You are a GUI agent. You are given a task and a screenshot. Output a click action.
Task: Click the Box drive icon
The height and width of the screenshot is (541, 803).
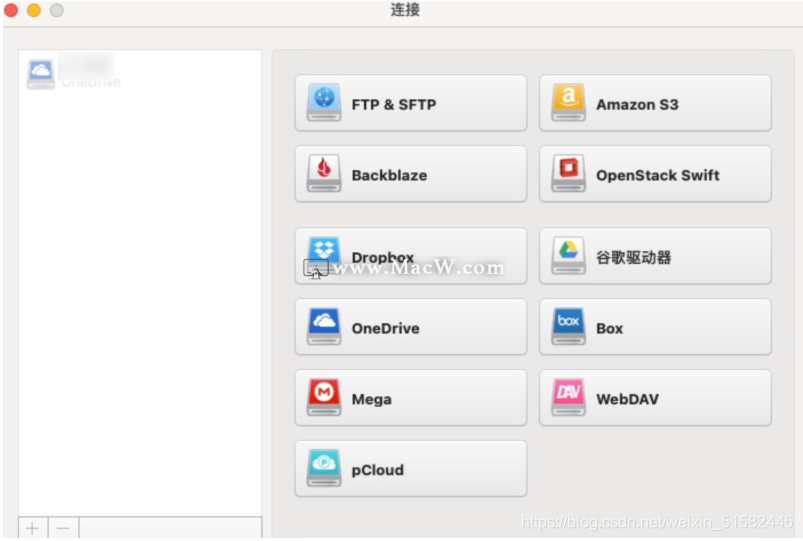(568, 326)
